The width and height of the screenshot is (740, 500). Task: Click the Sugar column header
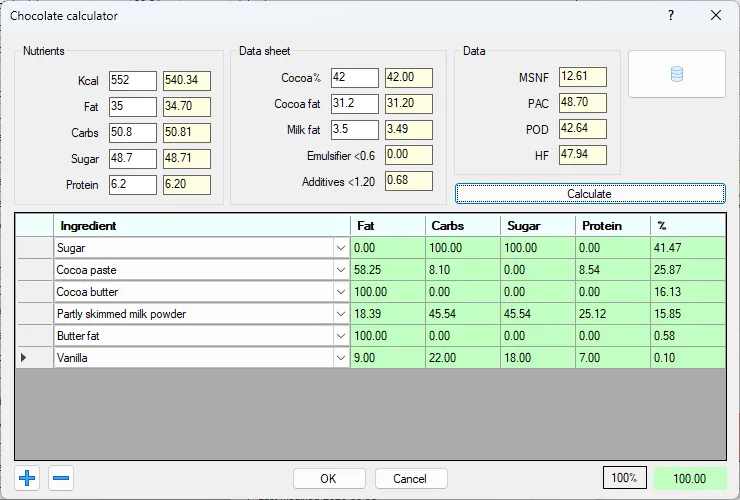pyautogui.click(x=538, y=226)
